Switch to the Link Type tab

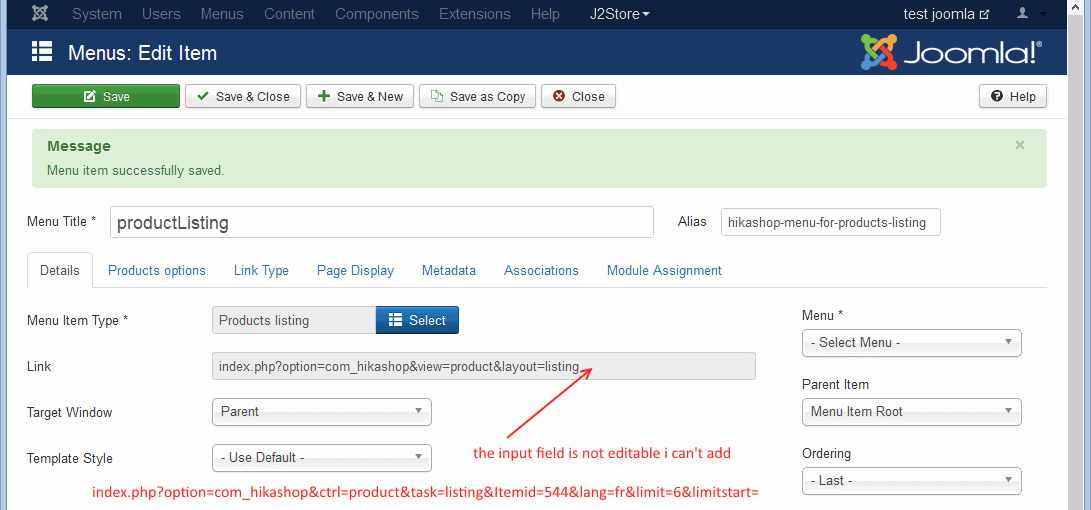(261, 271)
